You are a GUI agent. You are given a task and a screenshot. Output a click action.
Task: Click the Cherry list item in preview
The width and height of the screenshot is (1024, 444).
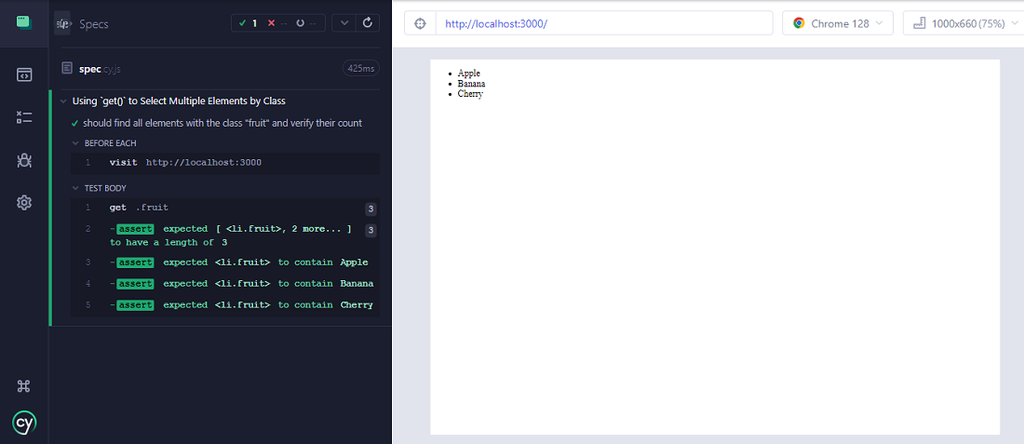pos(470,94)
